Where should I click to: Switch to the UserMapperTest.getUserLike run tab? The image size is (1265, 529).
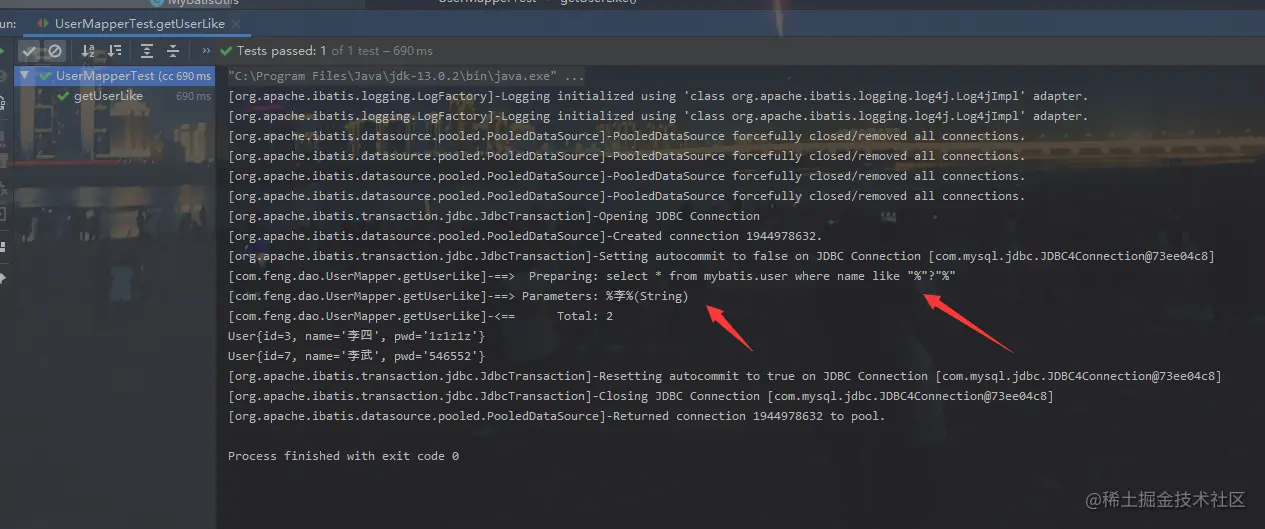click(139, 23)
